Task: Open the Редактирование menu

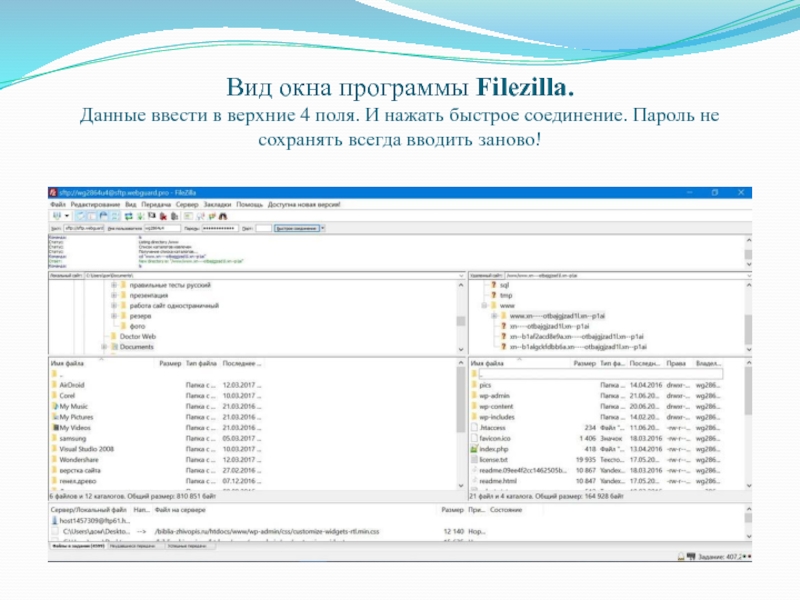Action: pyautogui.click(x=95, y=205)
